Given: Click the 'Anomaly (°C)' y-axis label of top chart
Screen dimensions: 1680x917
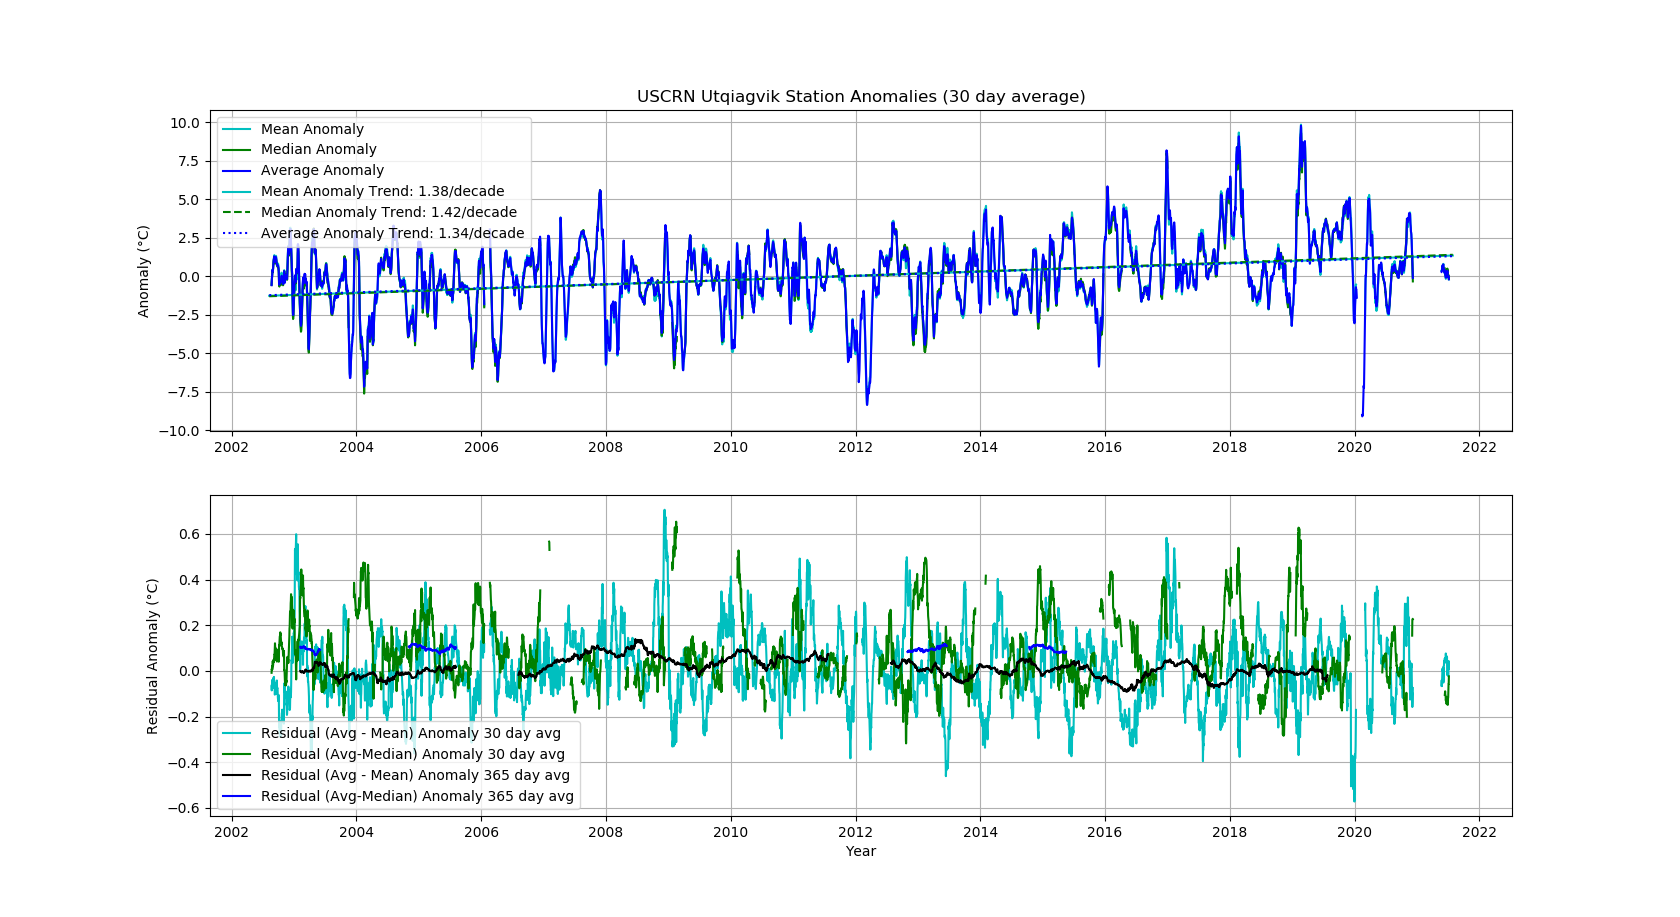Looking at the screenshot, I should (x=144, y=271).
